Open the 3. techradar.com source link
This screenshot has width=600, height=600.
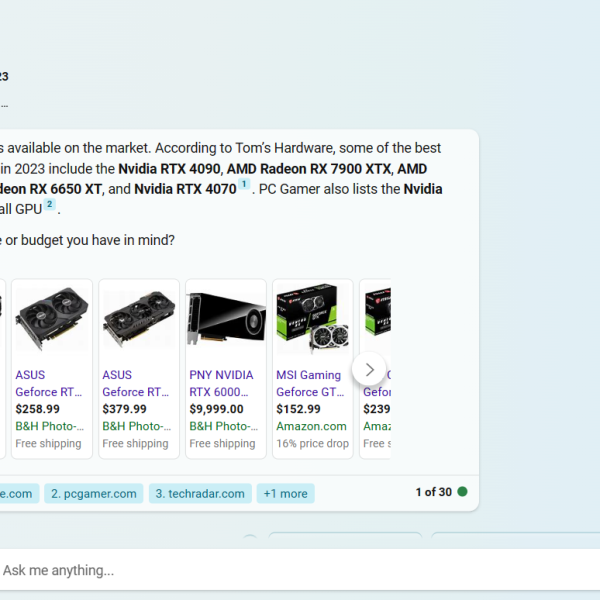click(200, 494)
